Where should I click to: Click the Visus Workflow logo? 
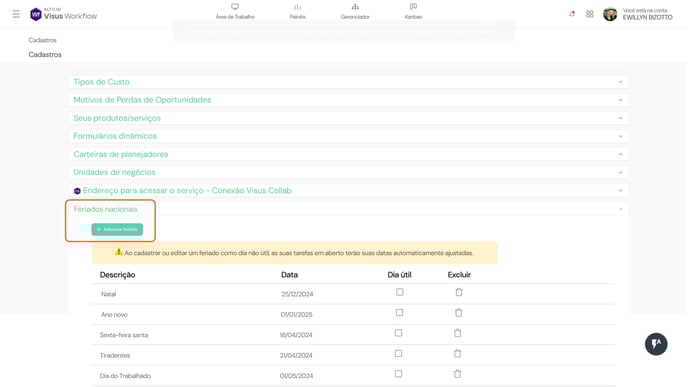[x=64, y=14]
